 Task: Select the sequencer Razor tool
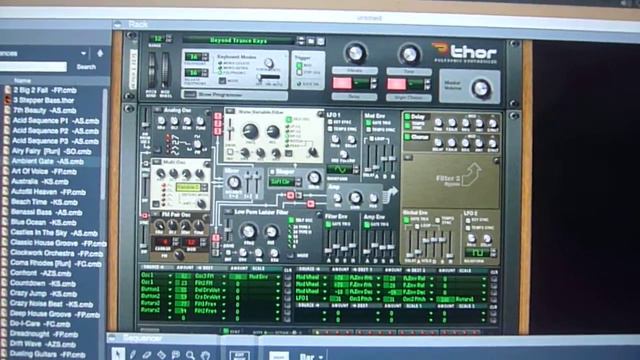[x=161, y=354]
